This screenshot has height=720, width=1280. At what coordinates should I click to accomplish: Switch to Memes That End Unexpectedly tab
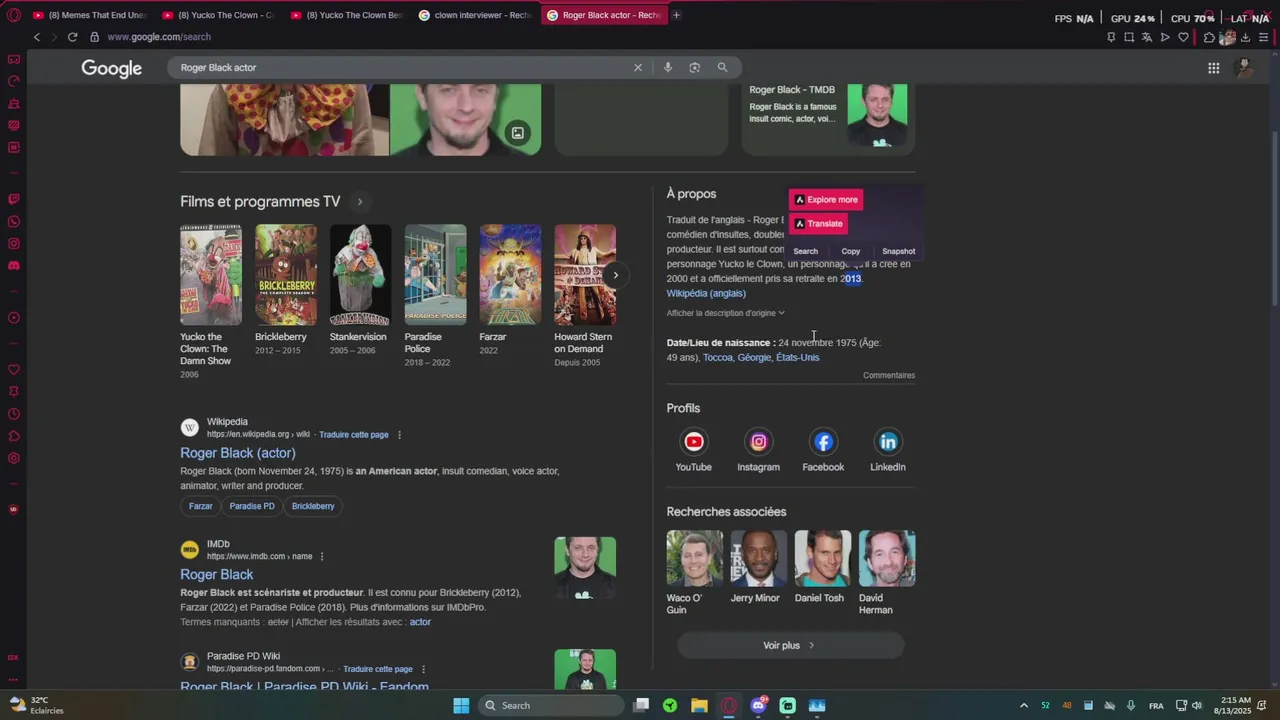pos(89,15)
